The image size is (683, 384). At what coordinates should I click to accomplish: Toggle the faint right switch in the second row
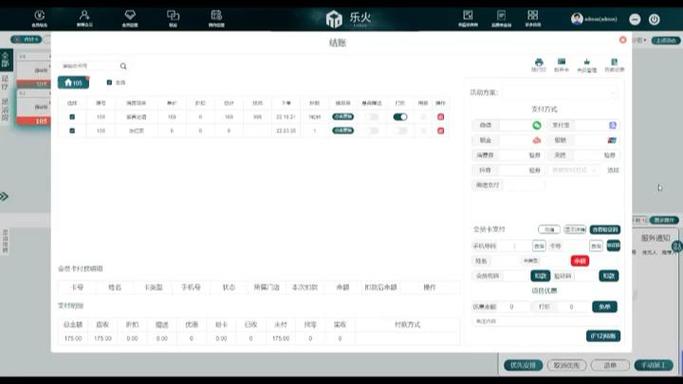coord(400,131)
